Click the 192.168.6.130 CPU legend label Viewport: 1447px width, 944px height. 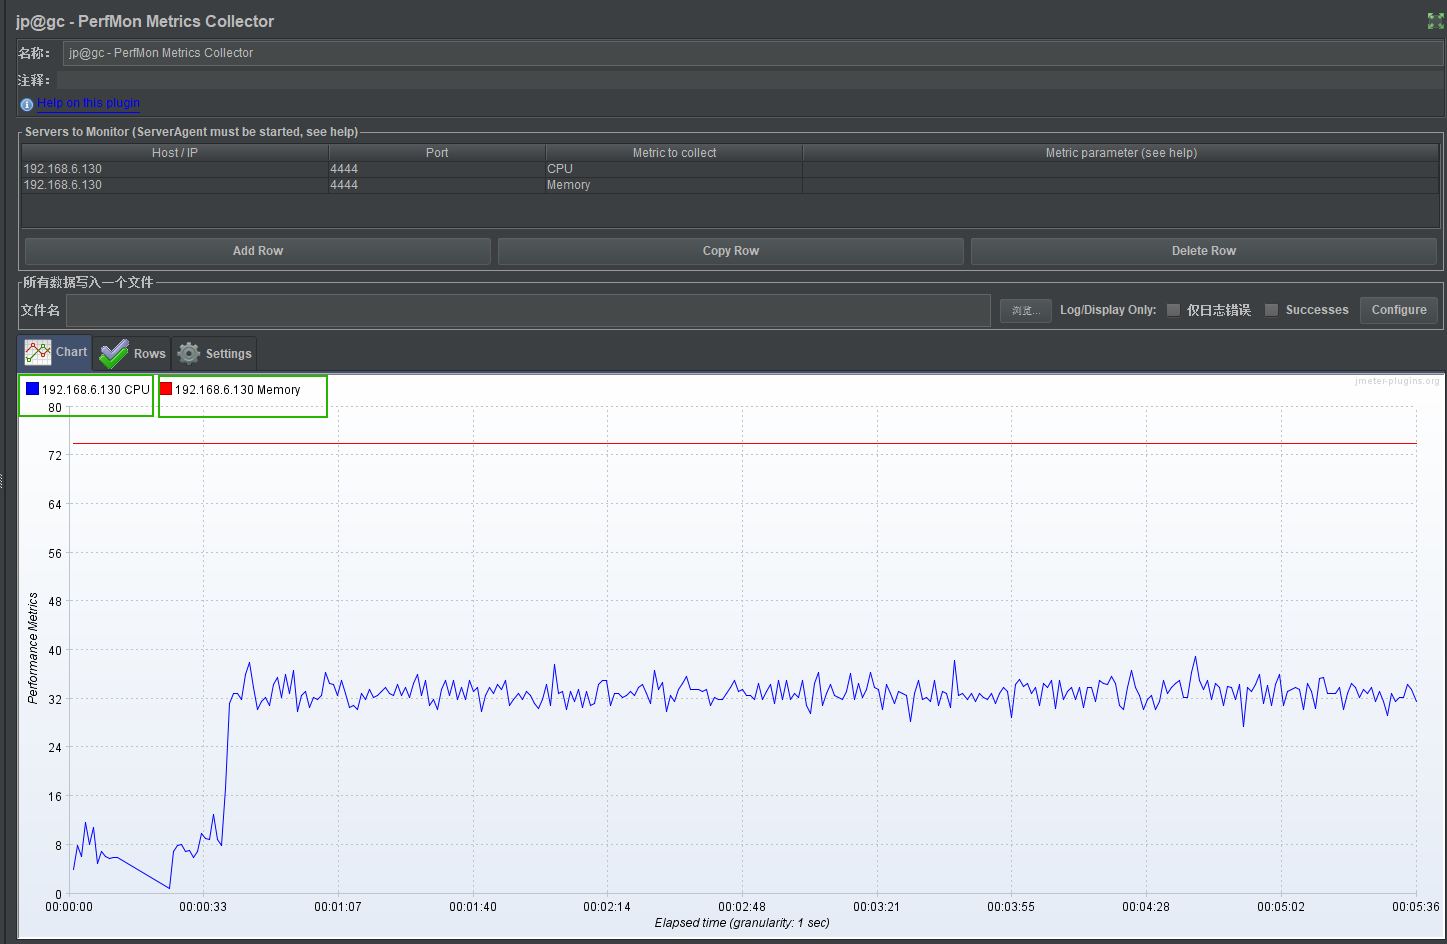click(96, 390)
